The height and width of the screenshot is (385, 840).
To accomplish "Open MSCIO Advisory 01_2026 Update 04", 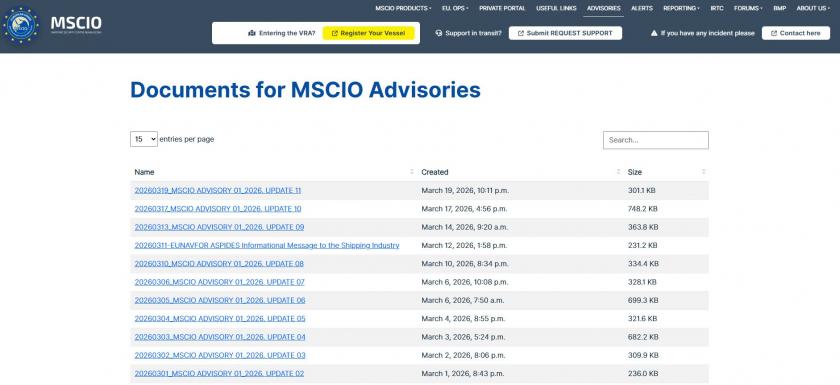I will [x=220, y=337].
